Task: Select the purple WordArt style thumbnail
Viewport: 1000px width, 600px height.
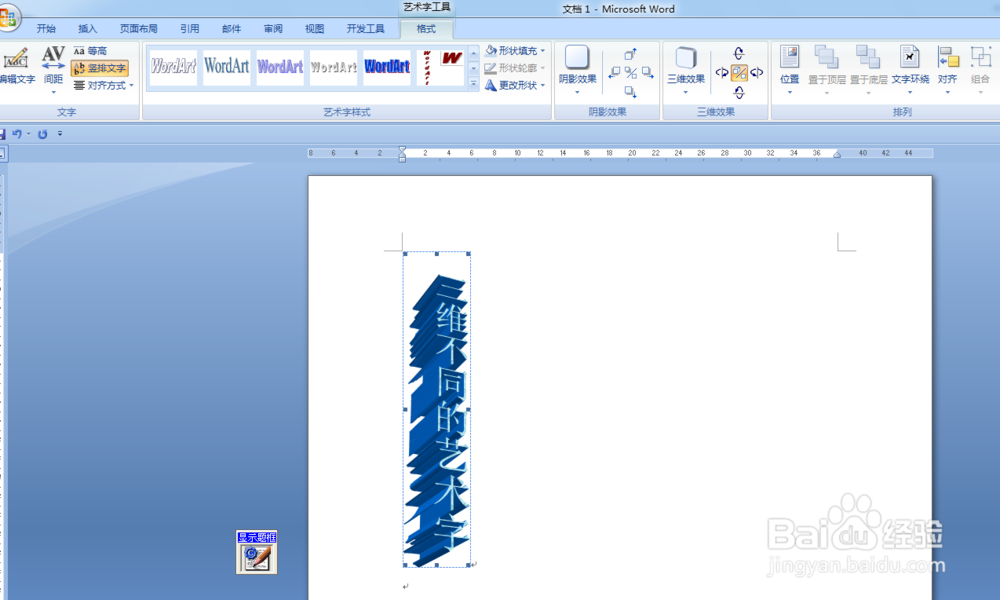Action: click(280, 66)
